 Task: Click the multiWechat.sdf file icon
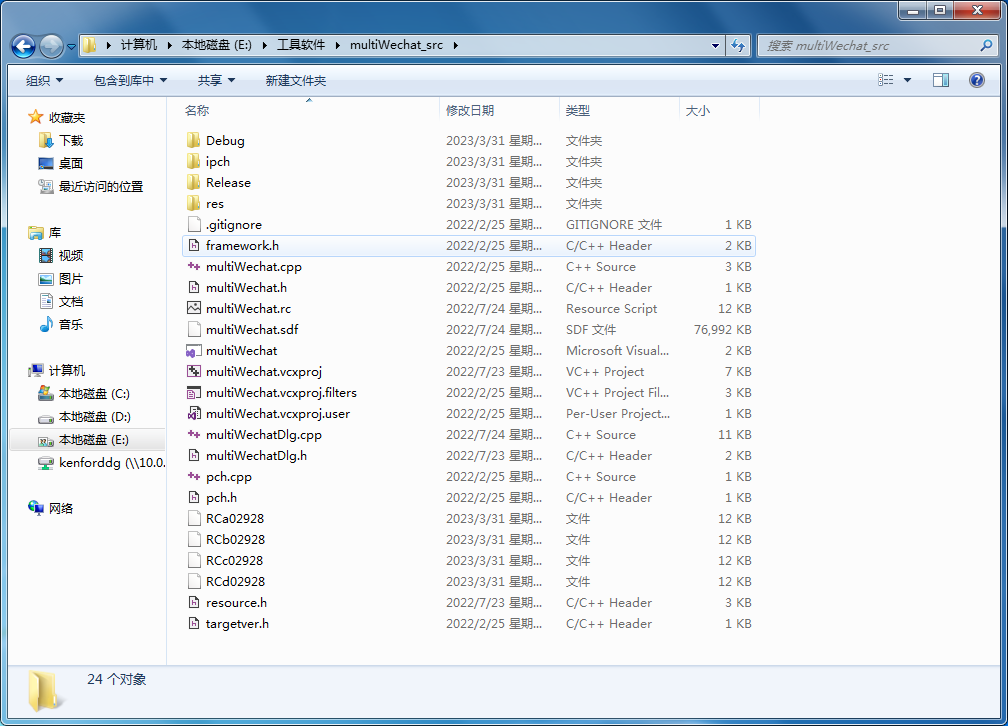click(x=194, y=329)
